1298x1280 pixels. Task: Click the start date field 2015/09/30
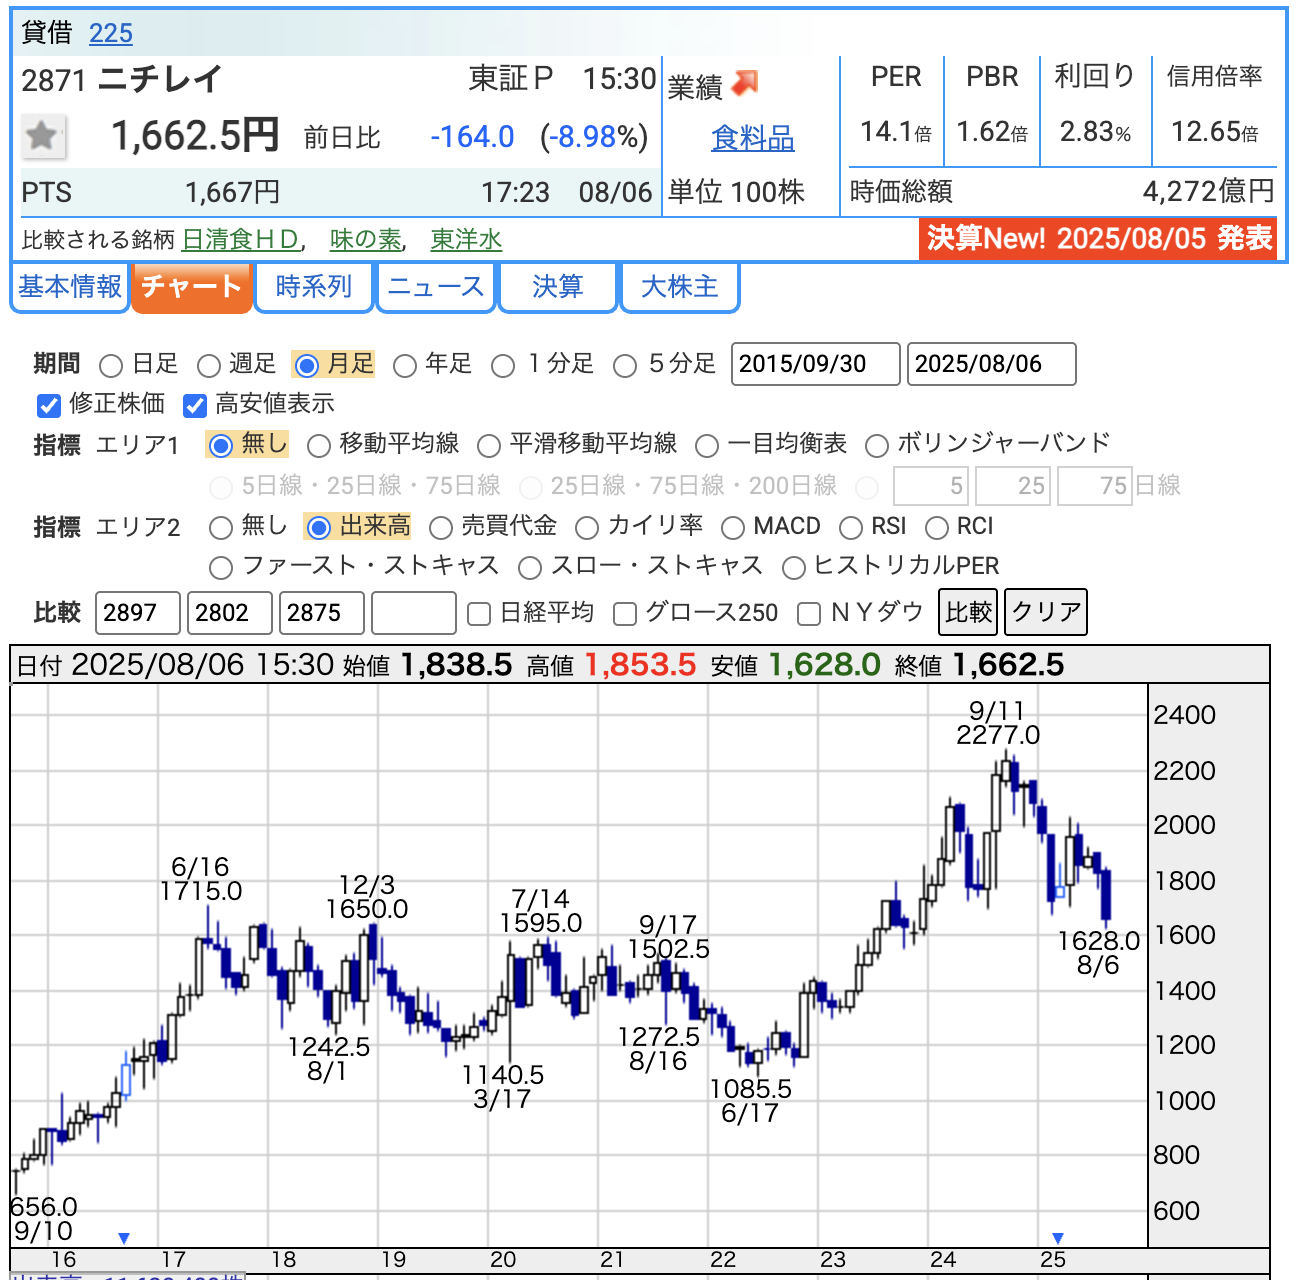[816, 364]
